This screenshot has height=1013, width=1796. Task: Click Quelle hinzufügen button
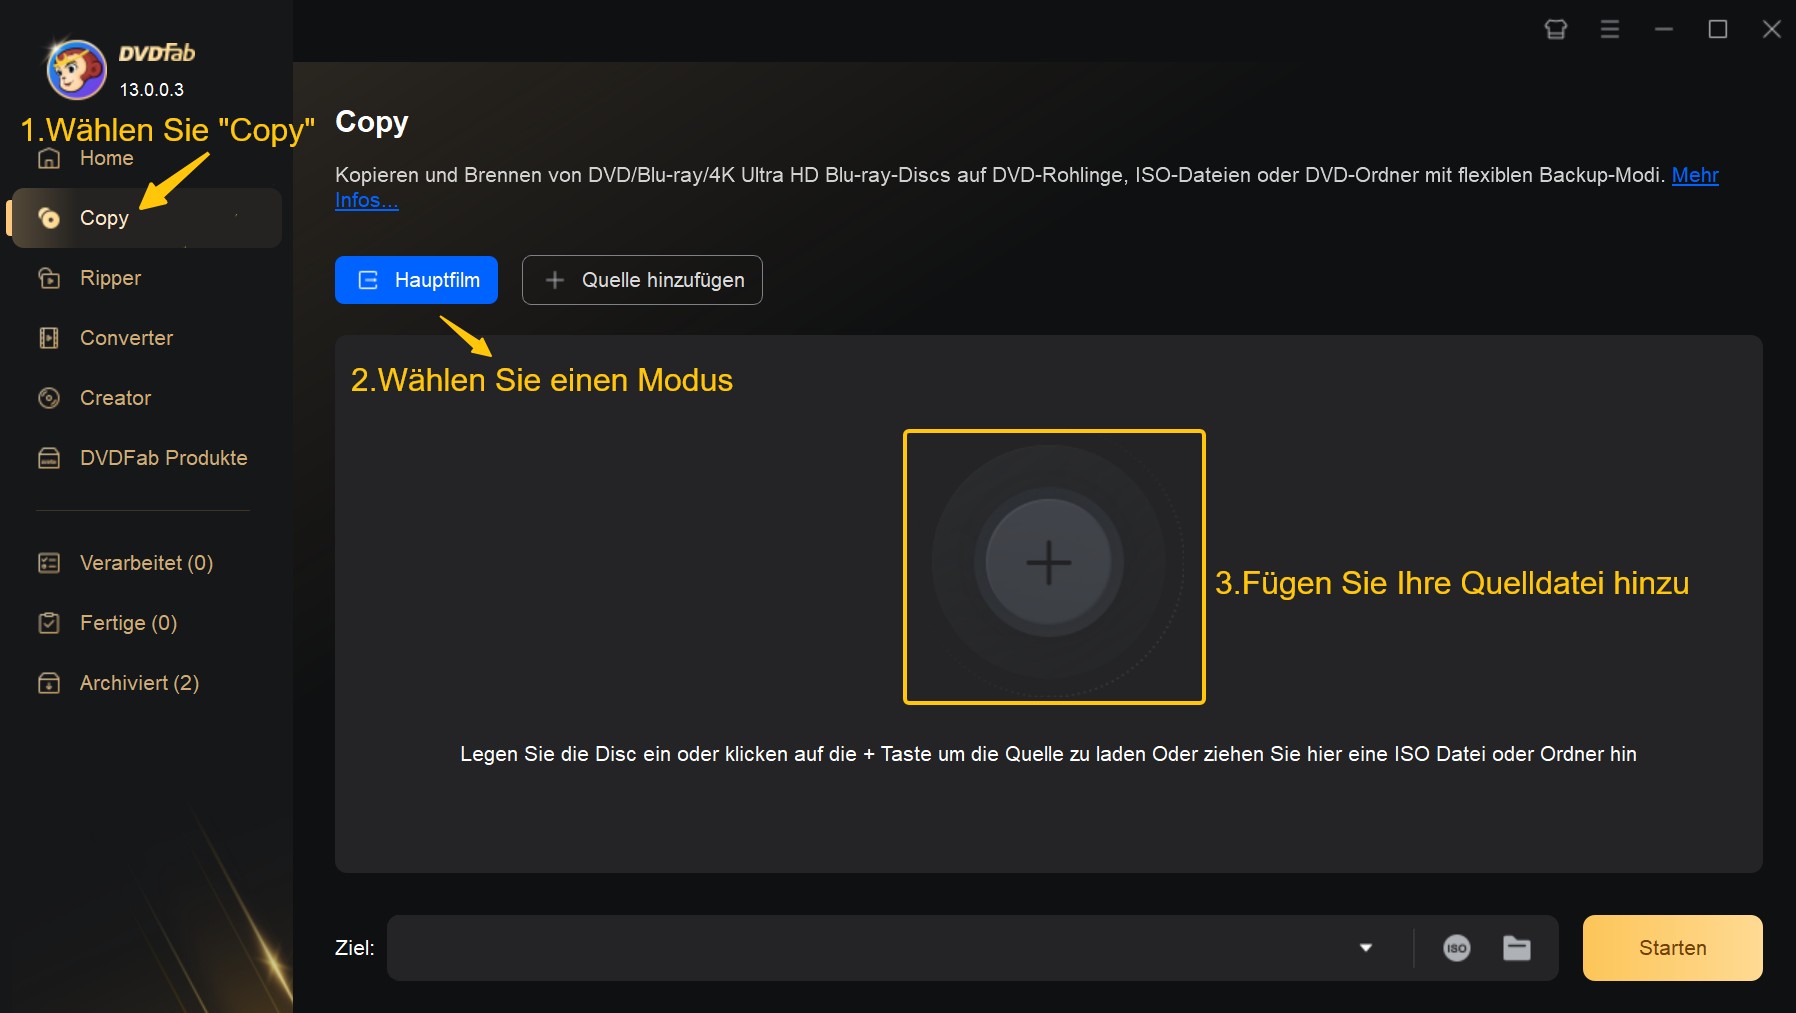pyautogui.click(x=642, y=280)
